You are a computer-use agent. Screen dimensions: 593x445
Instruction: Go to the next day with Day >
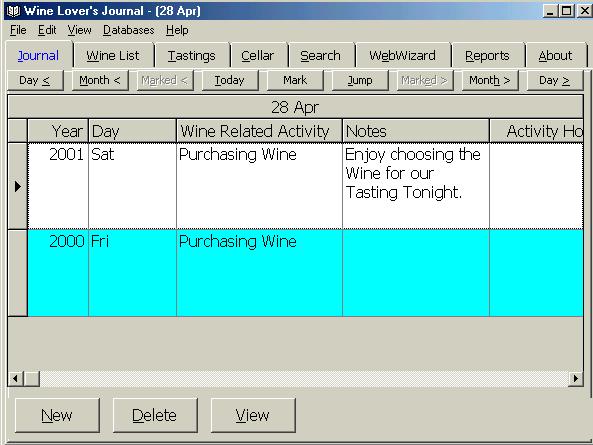click(x=554, y=80)
